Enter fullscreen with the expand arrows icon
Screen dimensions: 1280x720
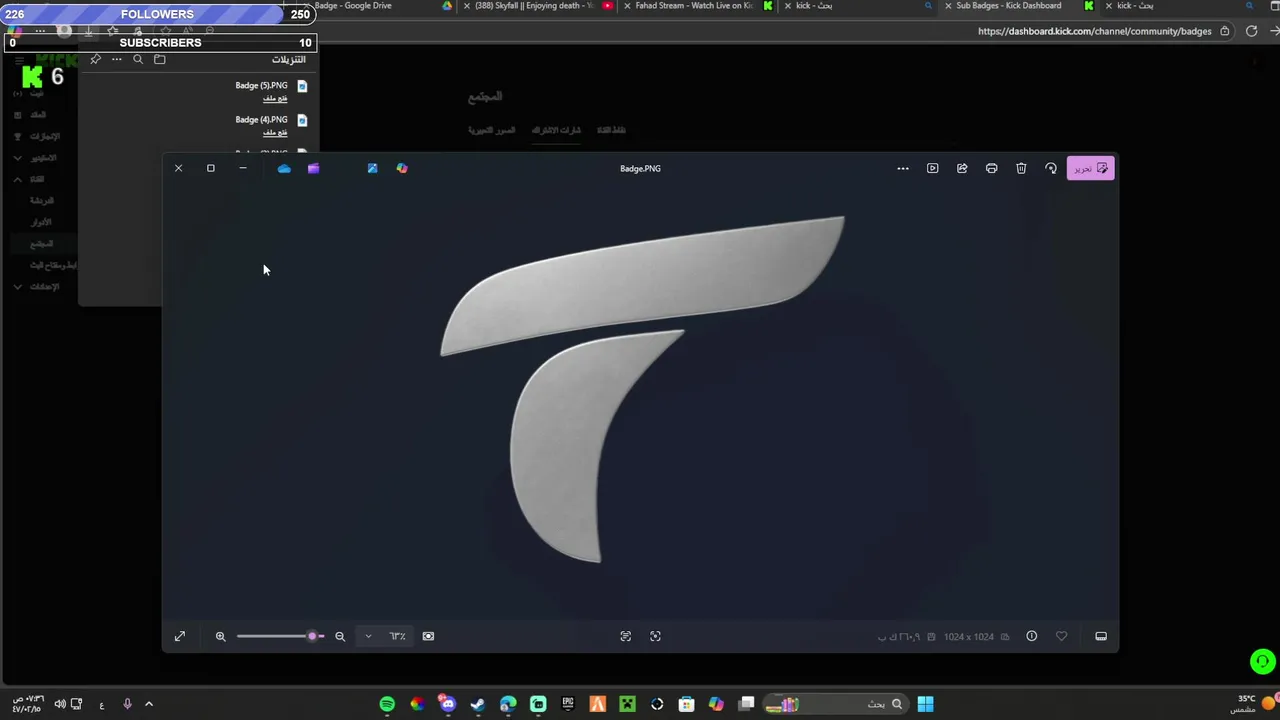coord(180,636)
